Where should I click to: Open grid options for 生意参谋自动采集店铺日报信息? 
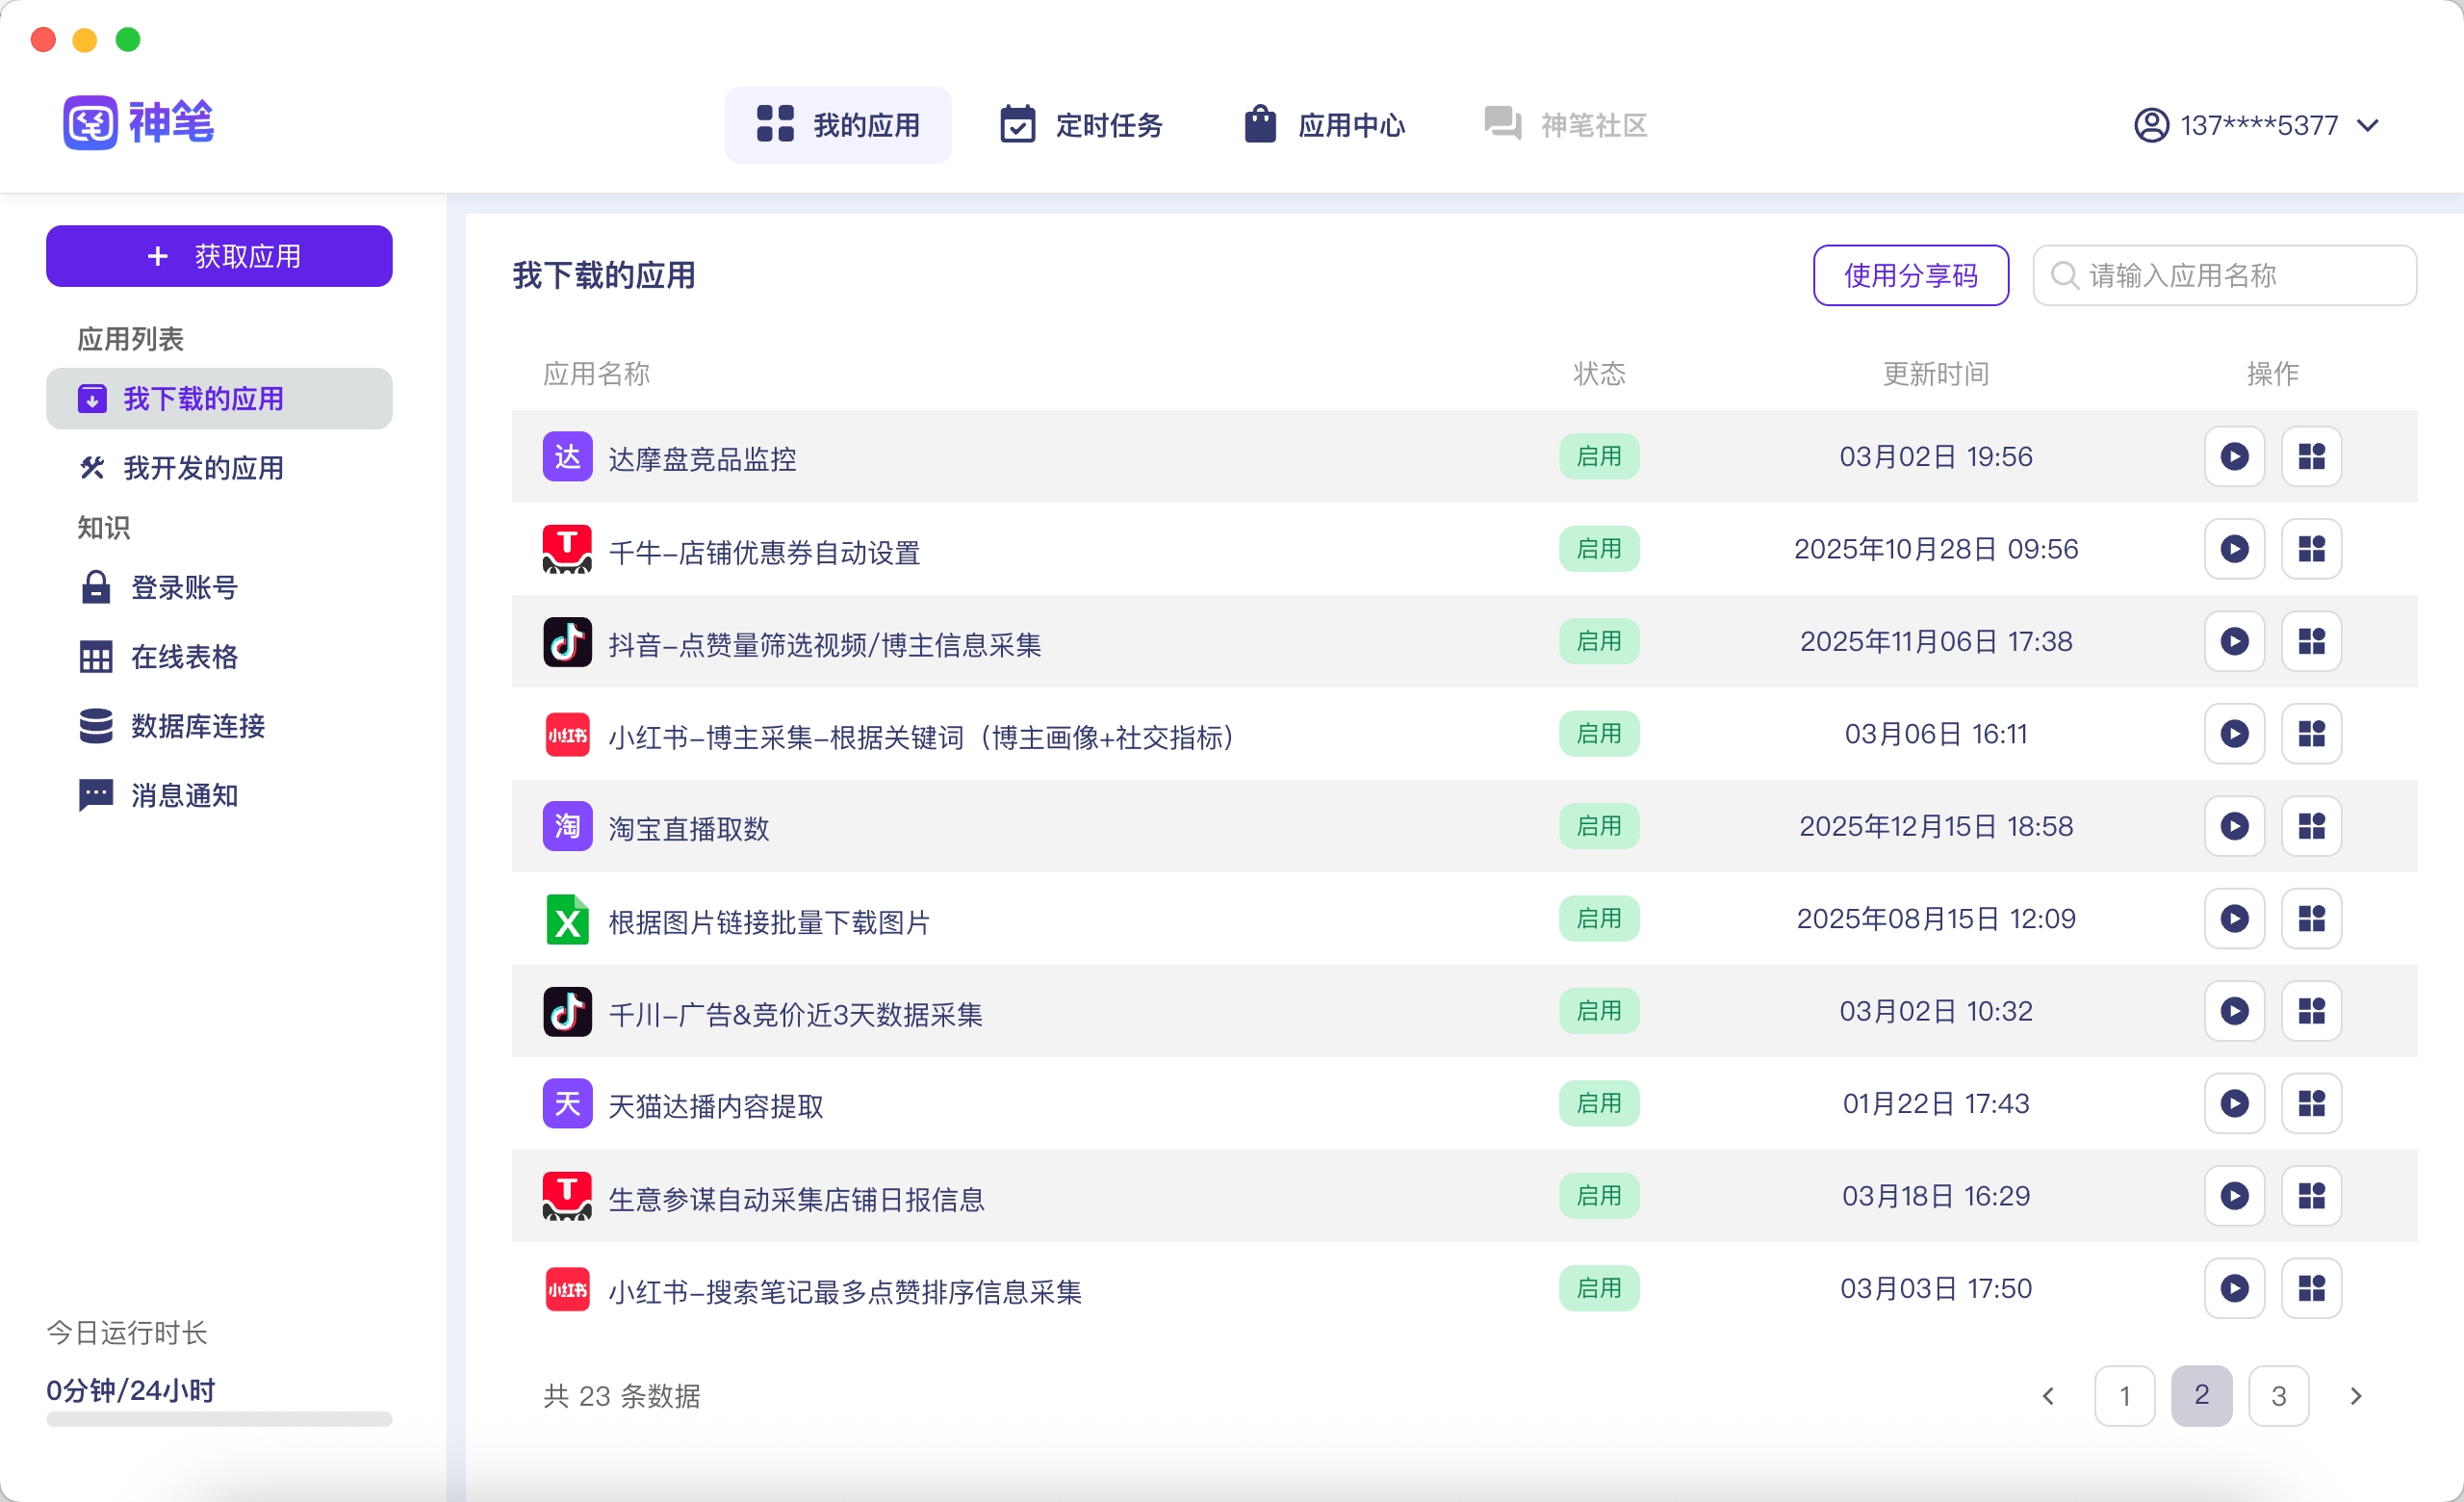click(x=2311, y=1197)
